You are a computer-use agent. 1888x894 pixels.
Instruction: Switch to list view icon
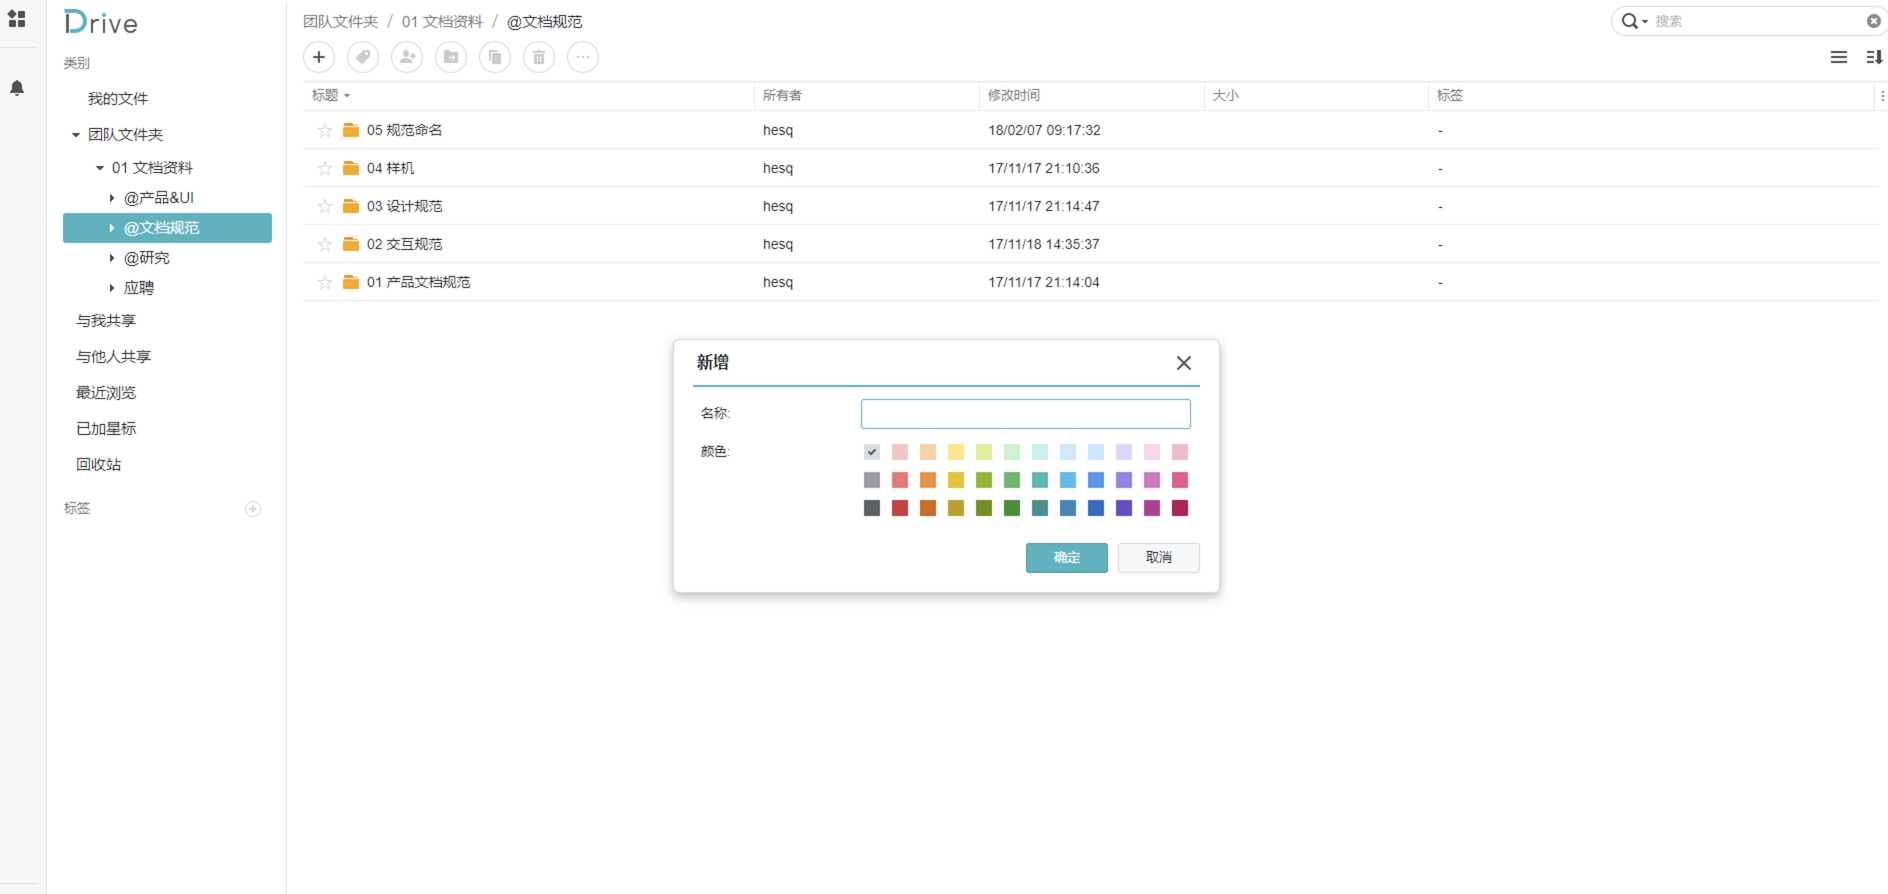point(1839,57)
